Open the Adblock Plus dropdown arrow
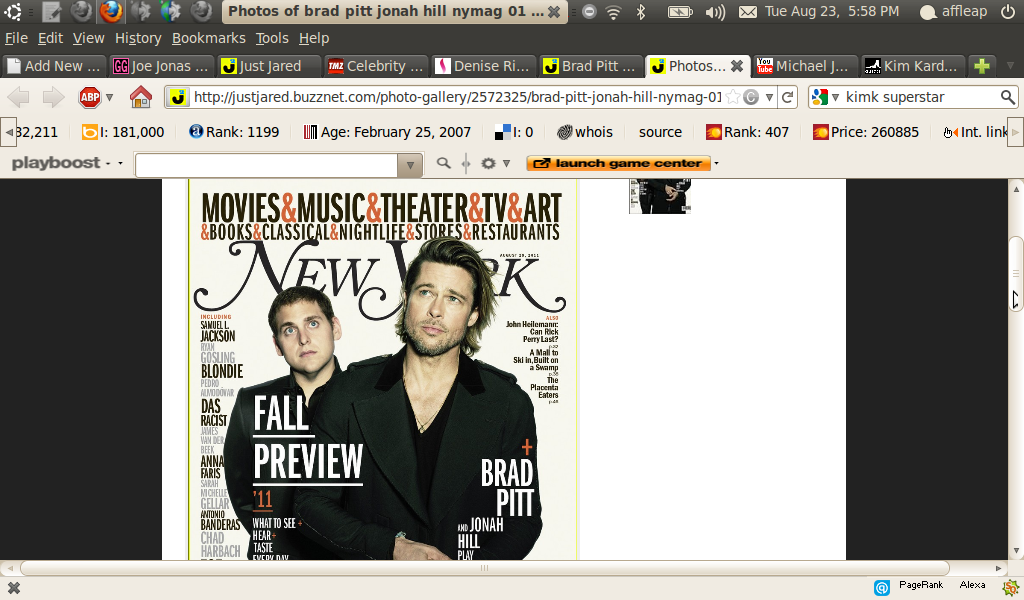This screenshot has width=1024, height=600. coord(110,97)
